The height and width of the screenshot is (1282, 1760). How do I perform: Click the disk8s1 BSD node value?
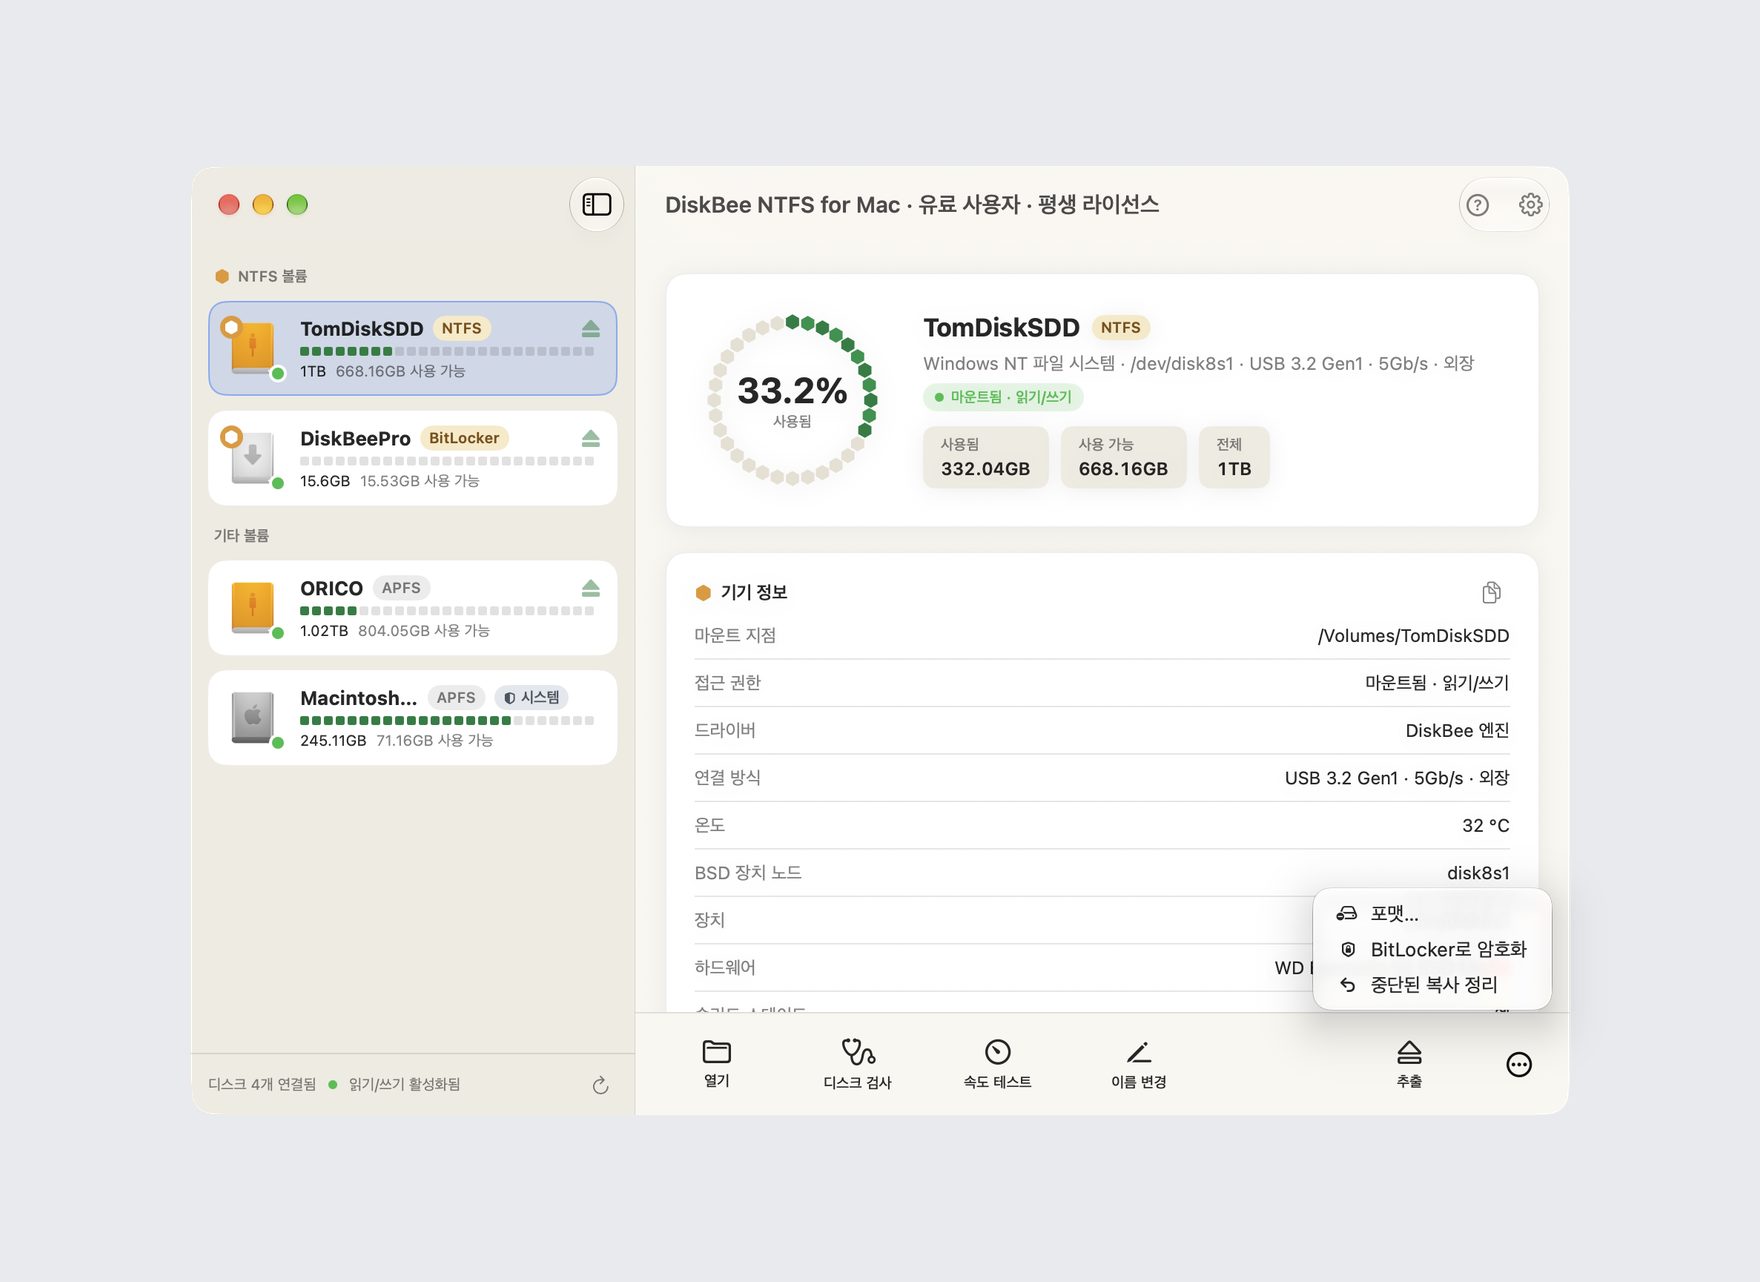(x=1478, y=873)
